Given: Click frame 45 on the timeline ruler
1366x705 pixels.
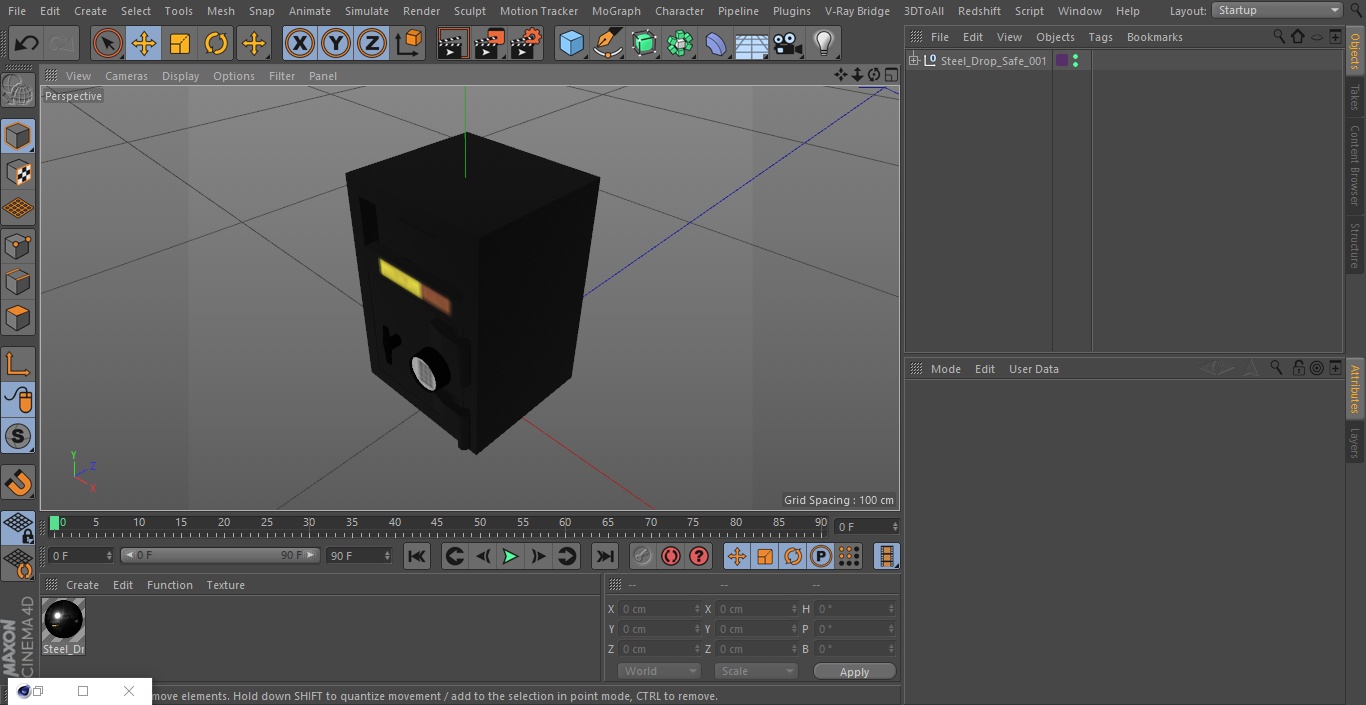Looking at the screenshot, I should coord(437,523).
